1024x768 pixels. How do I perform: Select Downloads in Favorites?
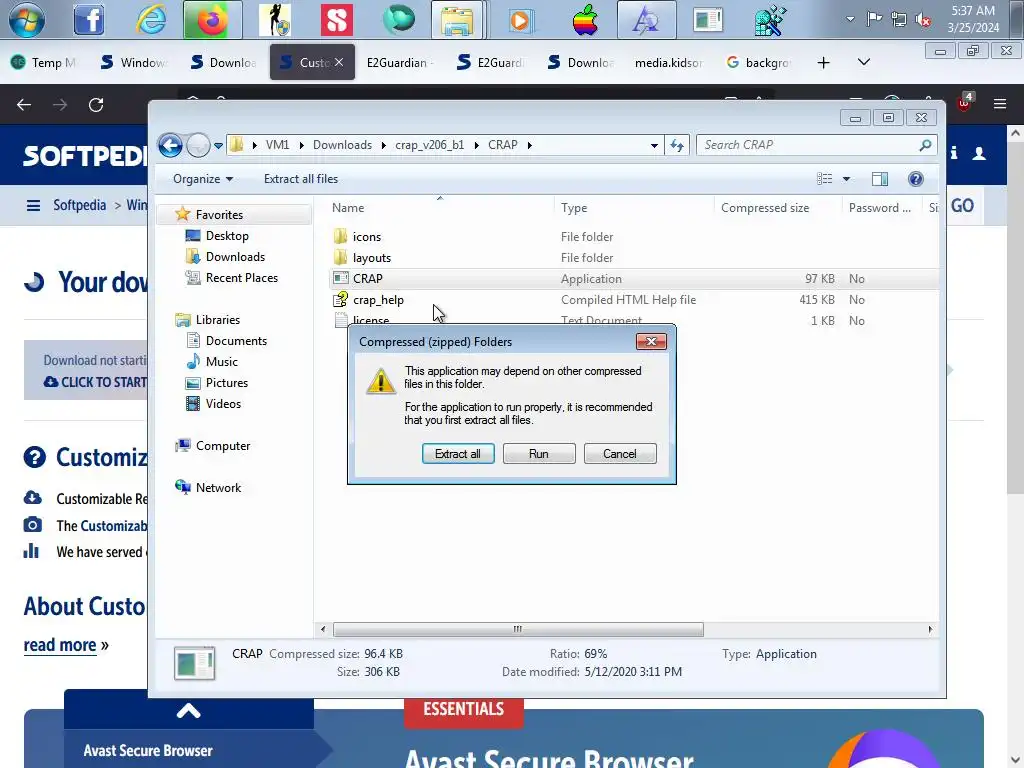[235, 257]
